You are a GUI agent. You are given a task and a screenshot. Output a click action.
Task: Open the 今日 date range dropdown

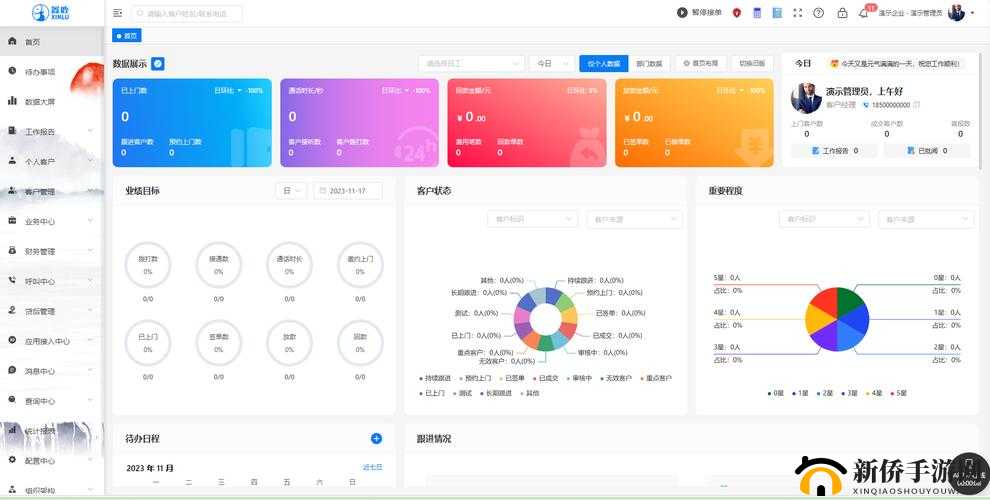coord(552,64)
